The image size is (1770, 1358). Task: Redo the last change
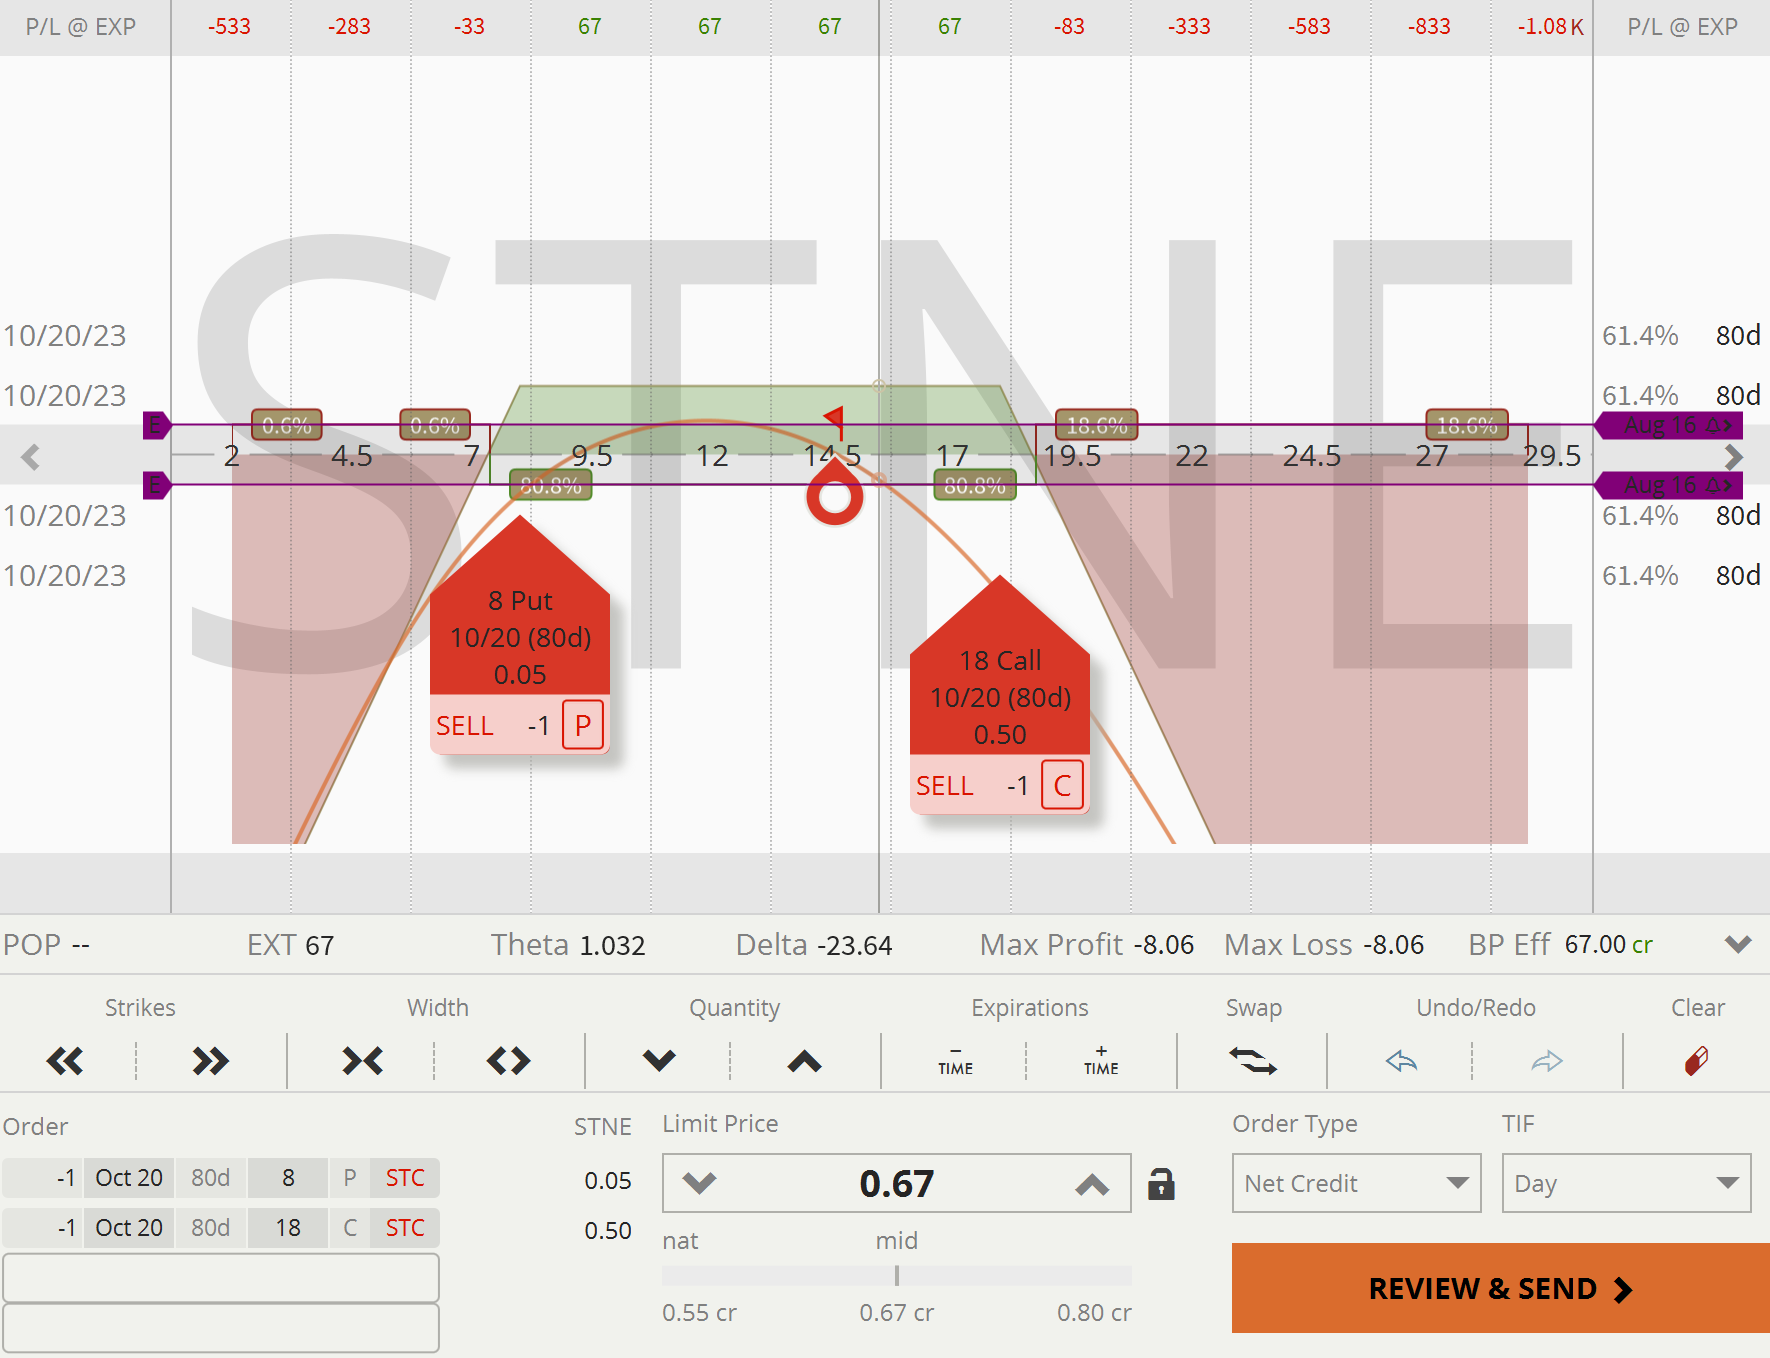(x=1547, y=1061)
